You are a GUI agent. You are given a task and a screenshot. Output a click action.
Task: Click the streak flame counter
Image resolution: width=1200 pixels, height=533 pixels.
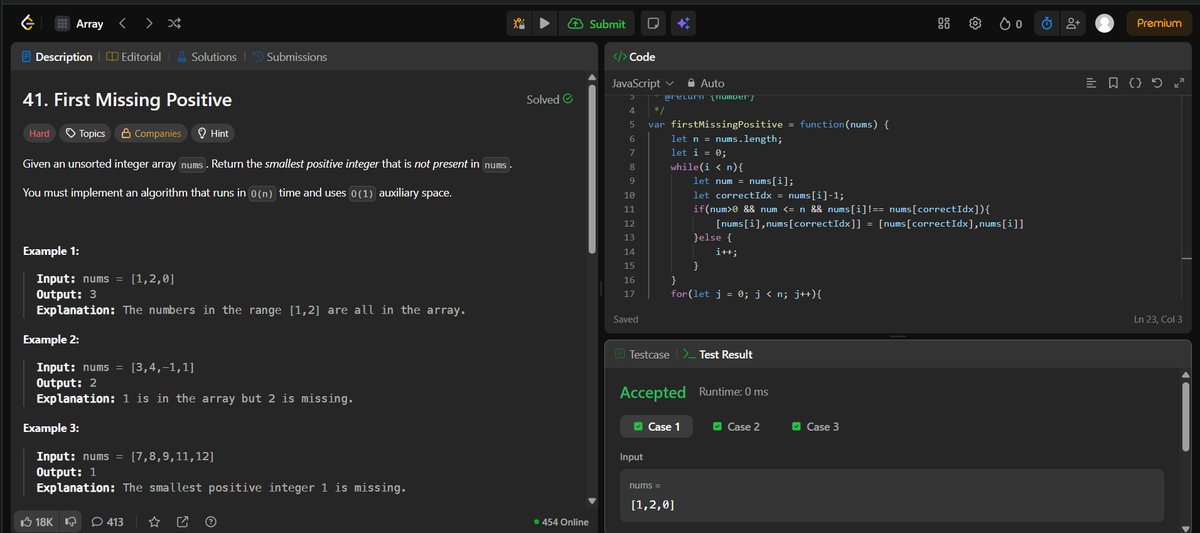(1011, 23)
